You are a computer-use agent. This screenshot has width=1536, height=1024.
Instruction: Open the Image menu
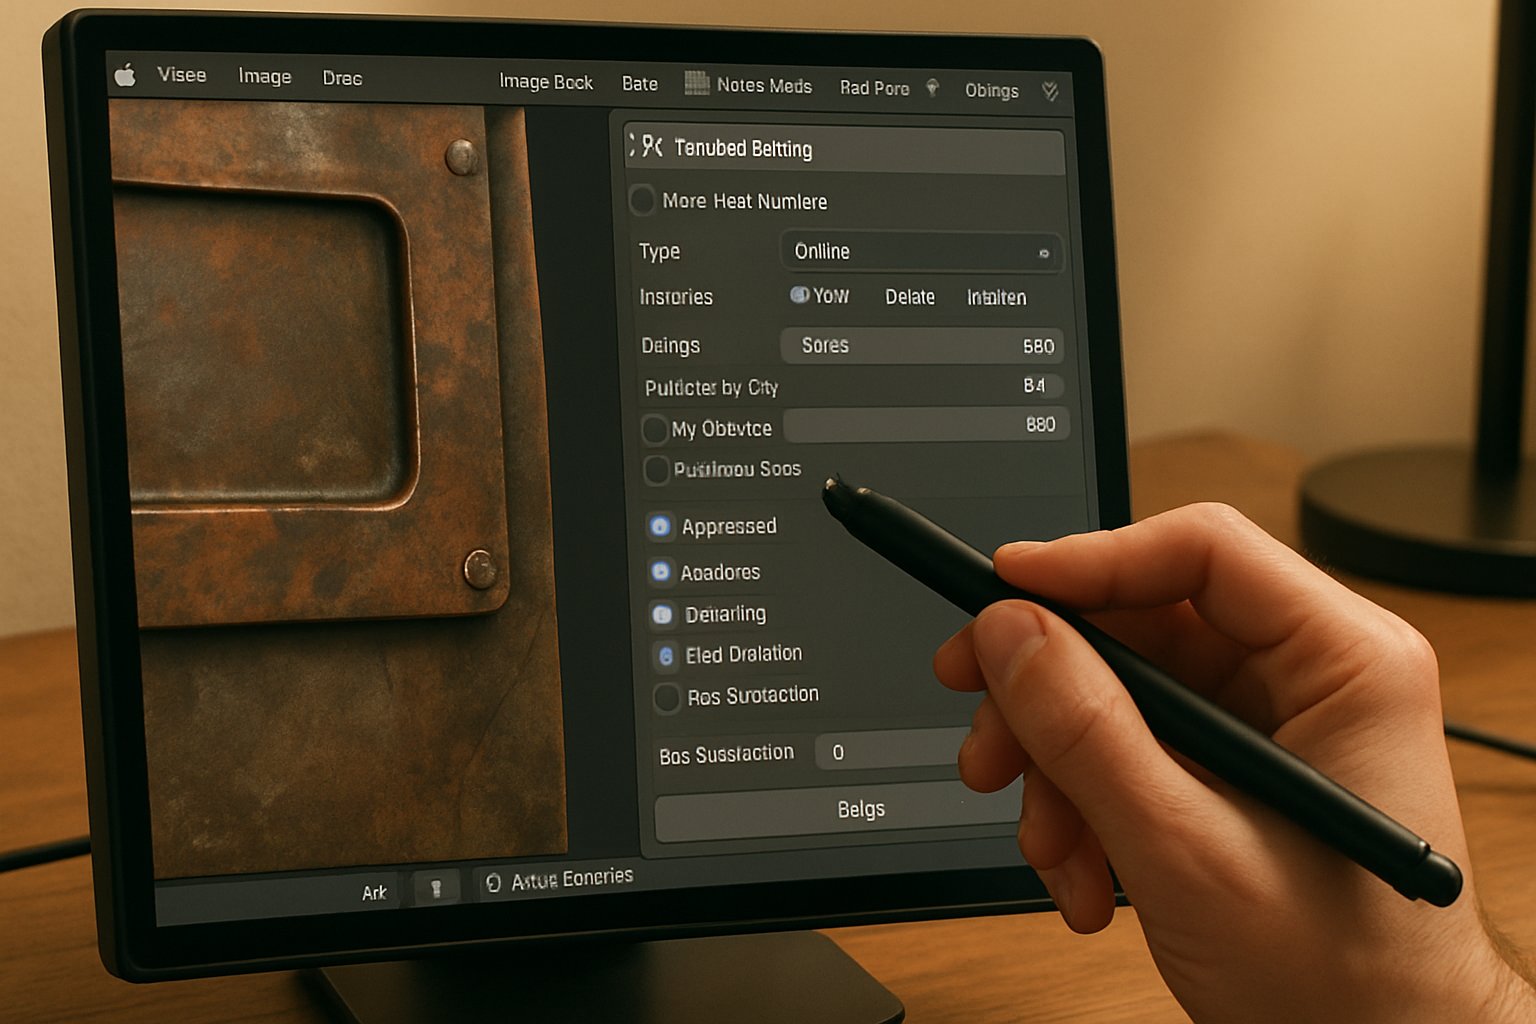point(264,76)
